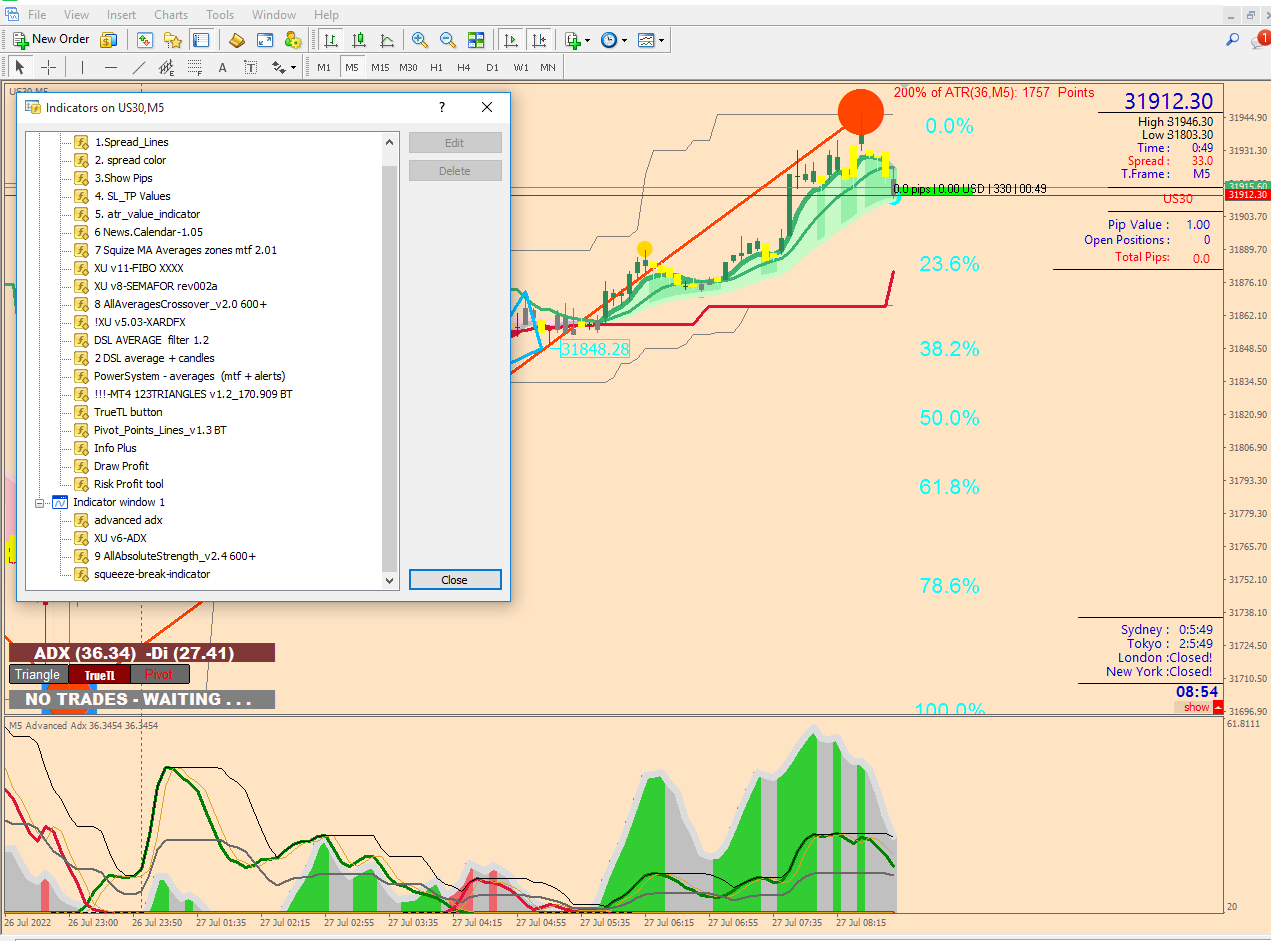Select the Fibonacci retracement tool
Image resolution: width=1271 pixels, height=941 pixels.
pos(195,68)
